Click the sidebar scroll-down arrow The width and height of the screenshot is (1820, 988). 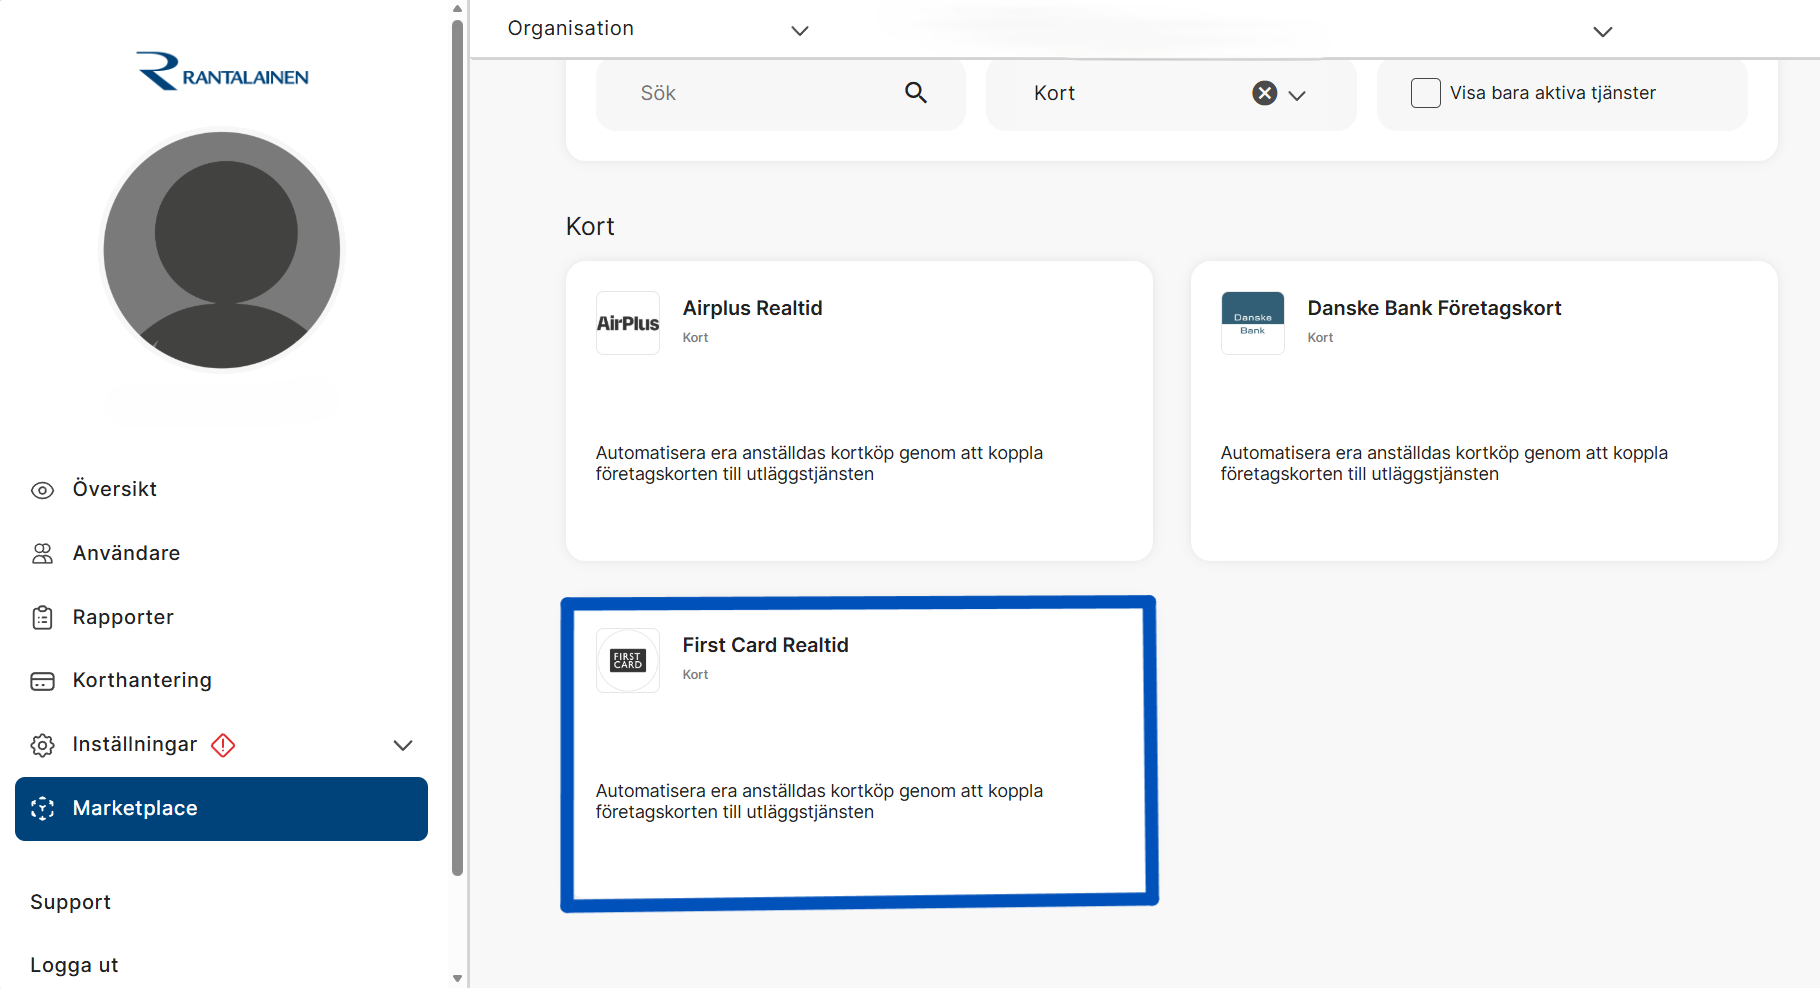457,979
